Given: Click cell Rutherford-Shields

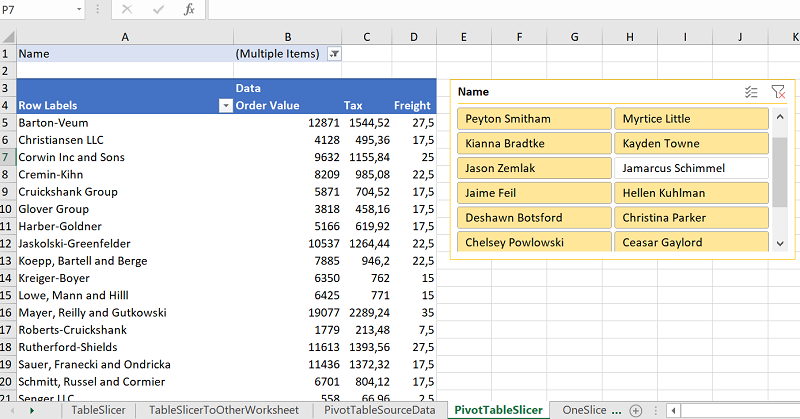Looking at the screenshot, I should click(125, 347).
